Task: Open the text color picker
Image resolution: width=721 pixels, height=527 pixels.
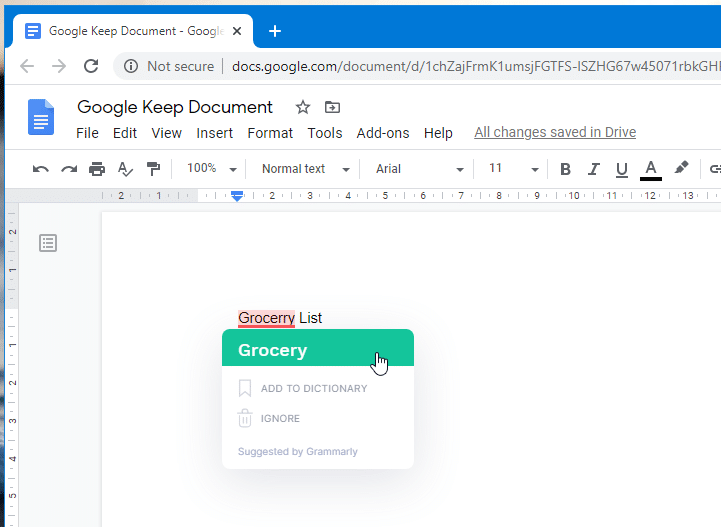Action: [651, 169]
